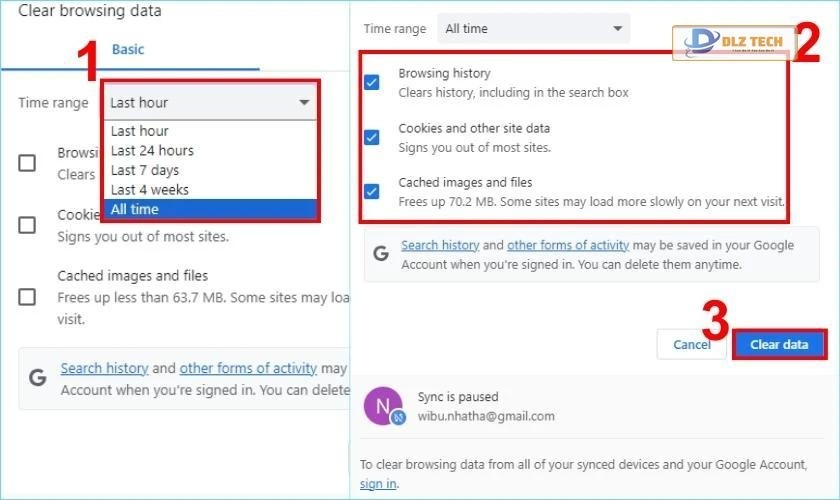Image resolution: width=840 pixels, height=500 pixels.
Task: Click the sign in link
Action: click(378, 483)
